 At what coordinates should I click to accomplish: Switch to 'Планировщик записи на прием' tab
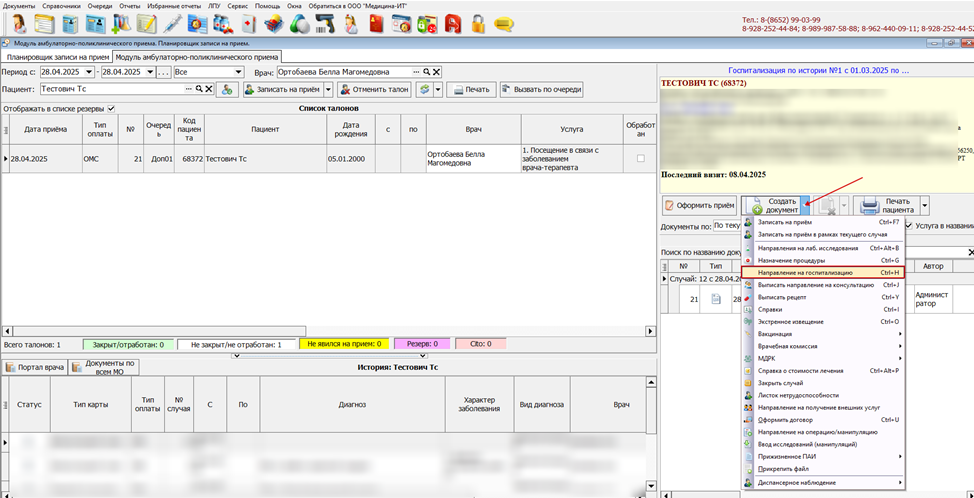pos(58,57)
